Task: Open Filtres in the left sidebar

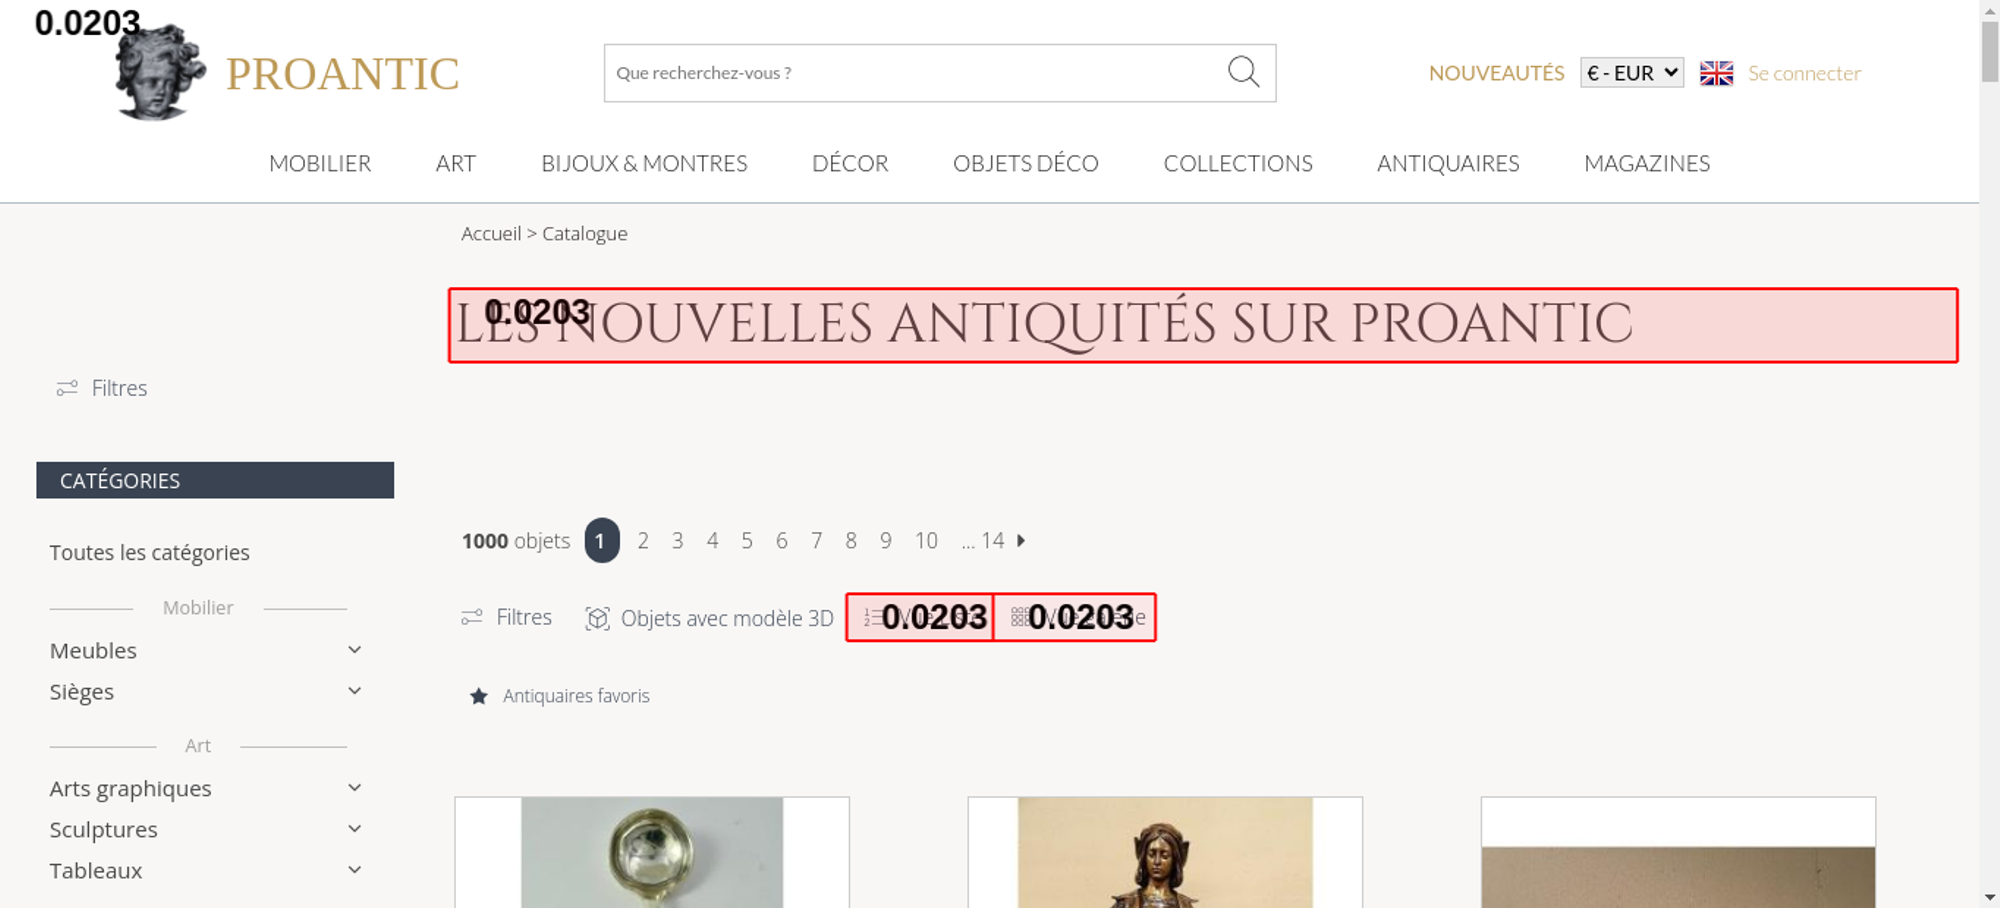Action: (102, 388)
